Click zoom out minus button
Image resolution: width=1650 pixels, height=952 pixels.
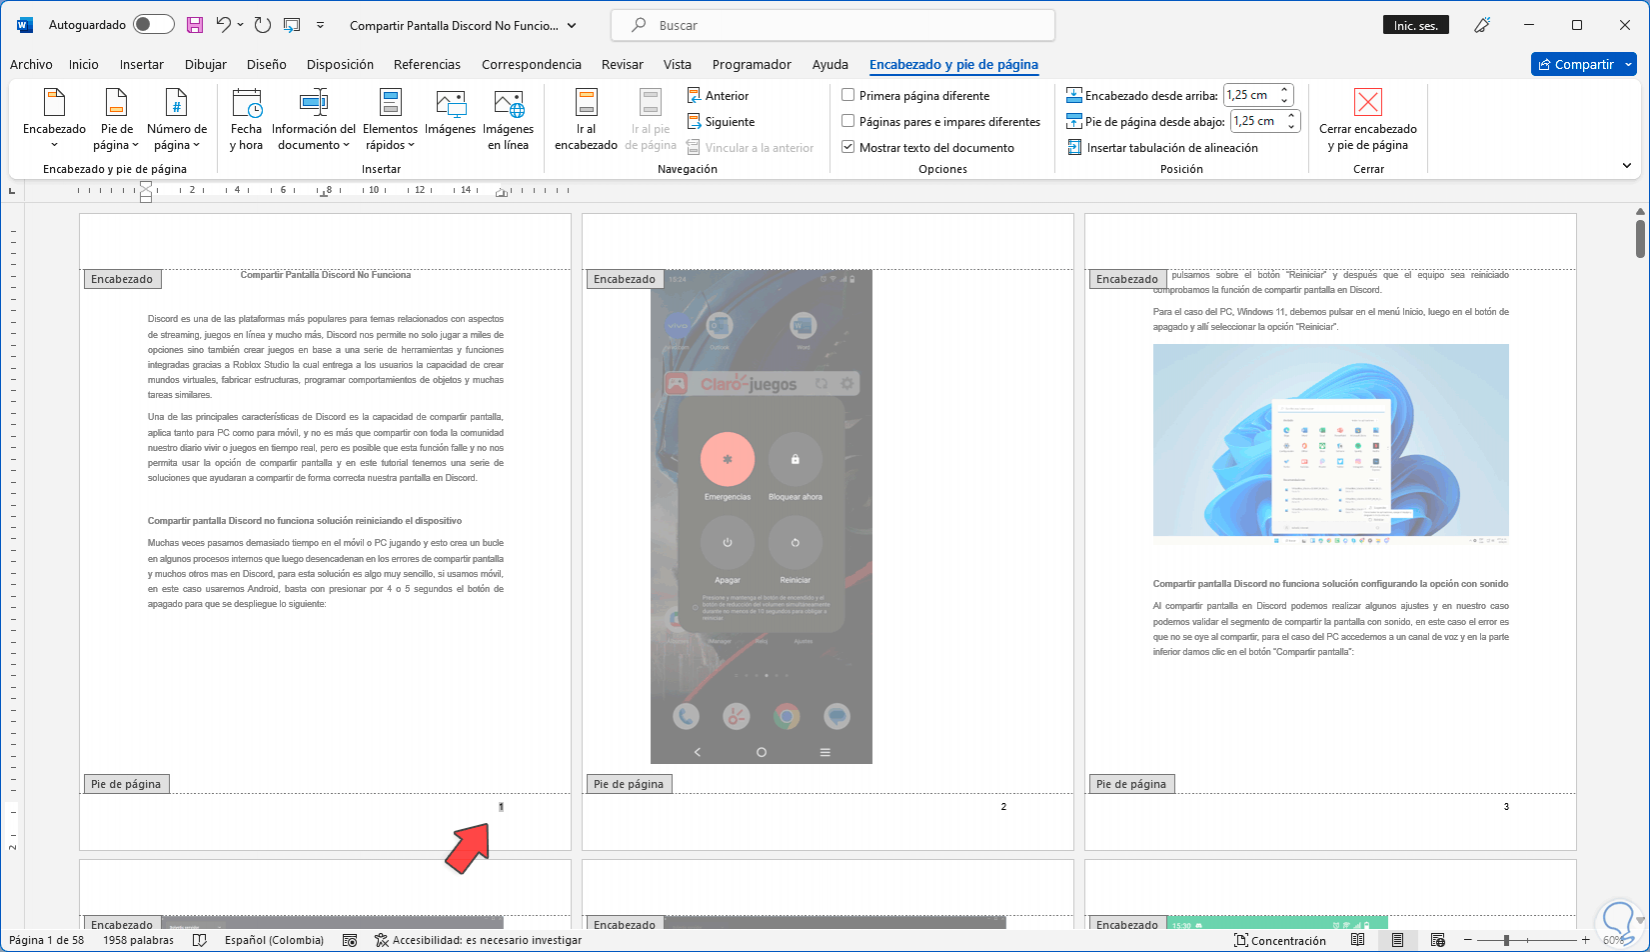coord(1468,941)
